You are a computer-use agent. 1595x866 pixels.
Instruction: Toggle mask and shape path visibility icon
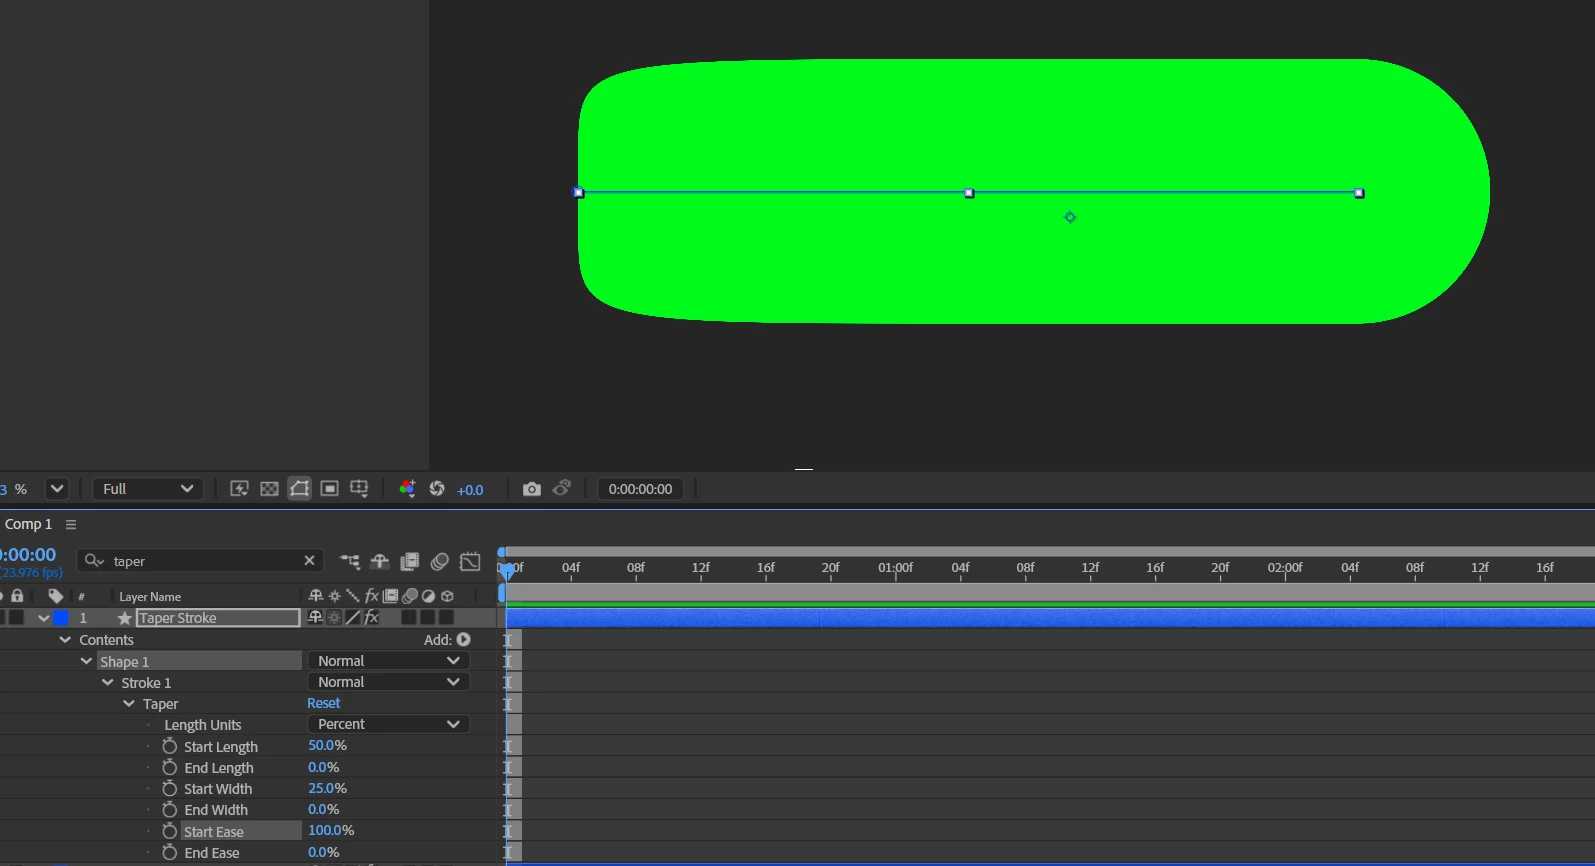(x=299, y=489)
